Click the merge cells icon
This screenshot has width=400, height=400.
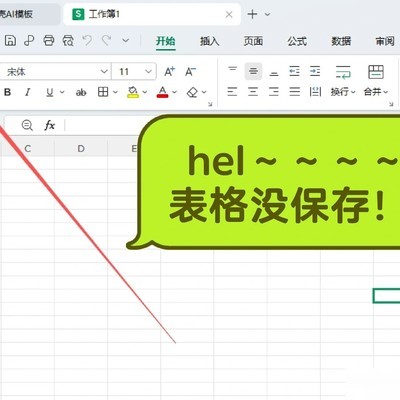(x=376, y=72)
